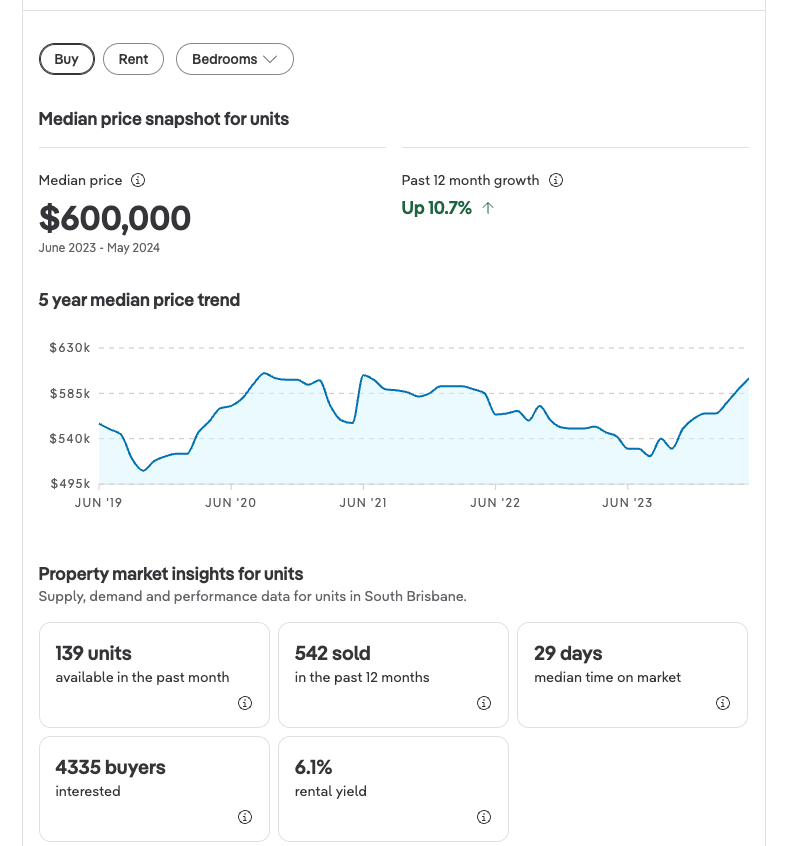Open info icon in 139 units card
This screenshot has height=846, width=790.
point(245,703)
